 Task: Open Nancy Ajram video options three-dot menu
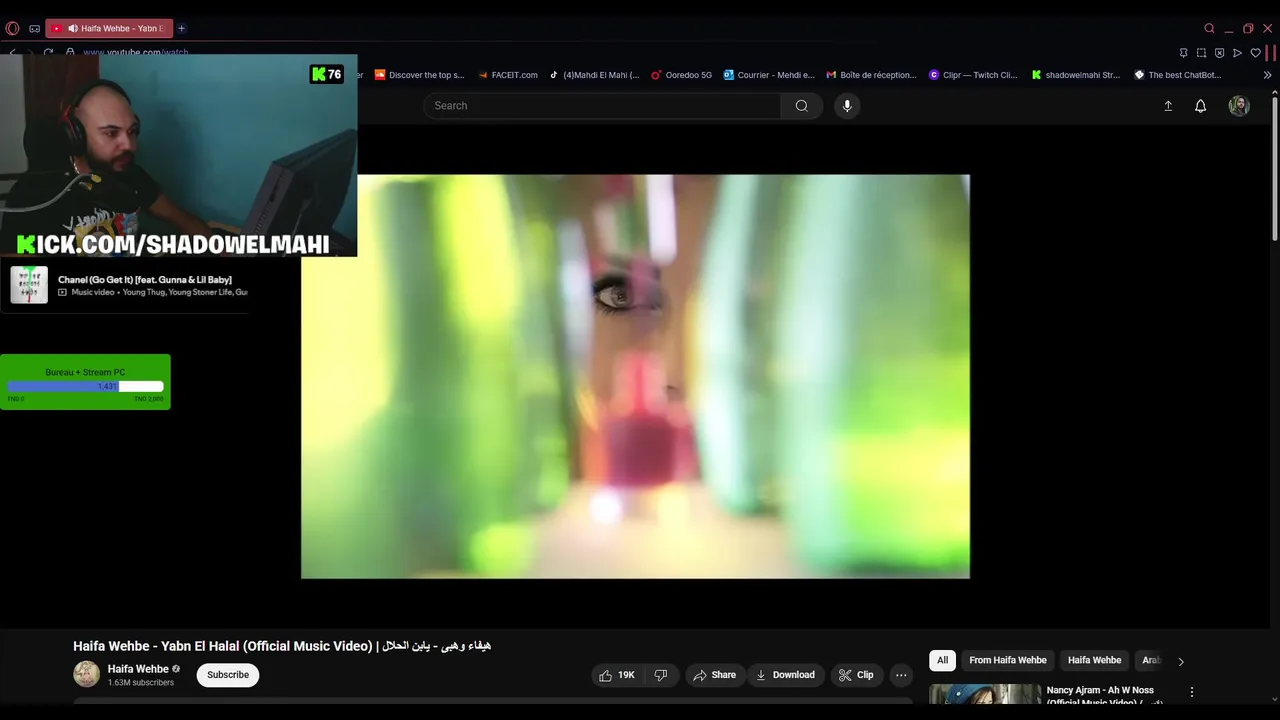(1191, 692)
